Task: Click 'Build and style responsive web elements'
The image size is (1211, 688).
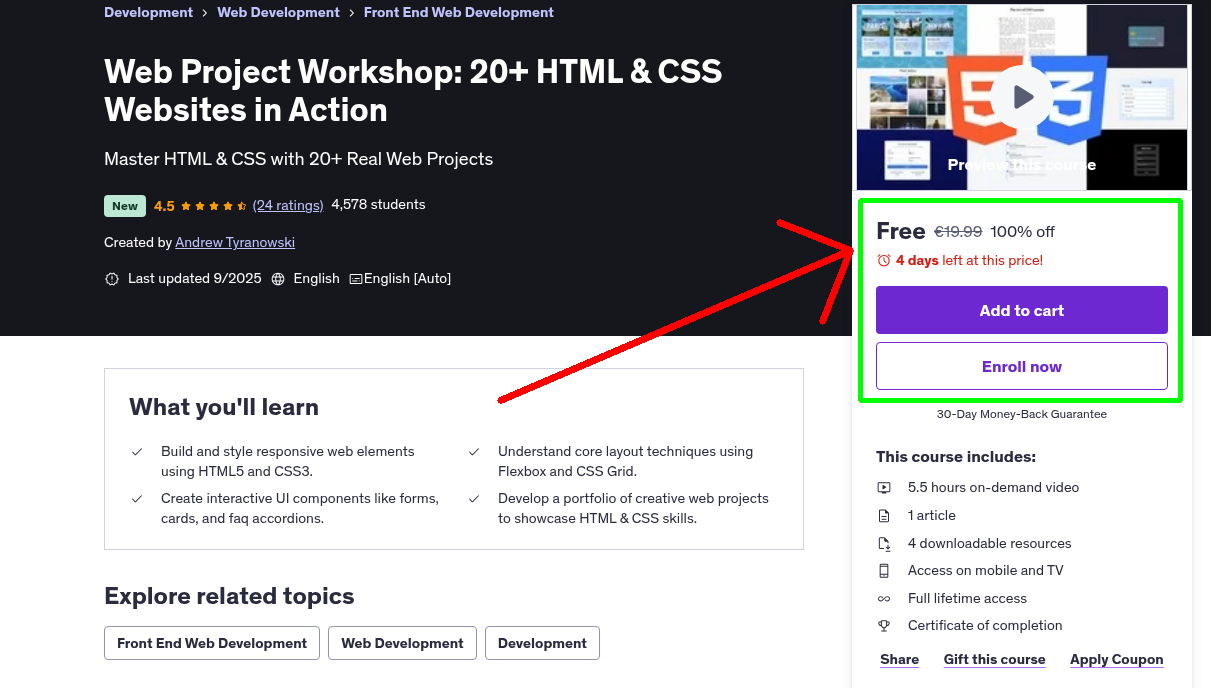Action: 288,461
